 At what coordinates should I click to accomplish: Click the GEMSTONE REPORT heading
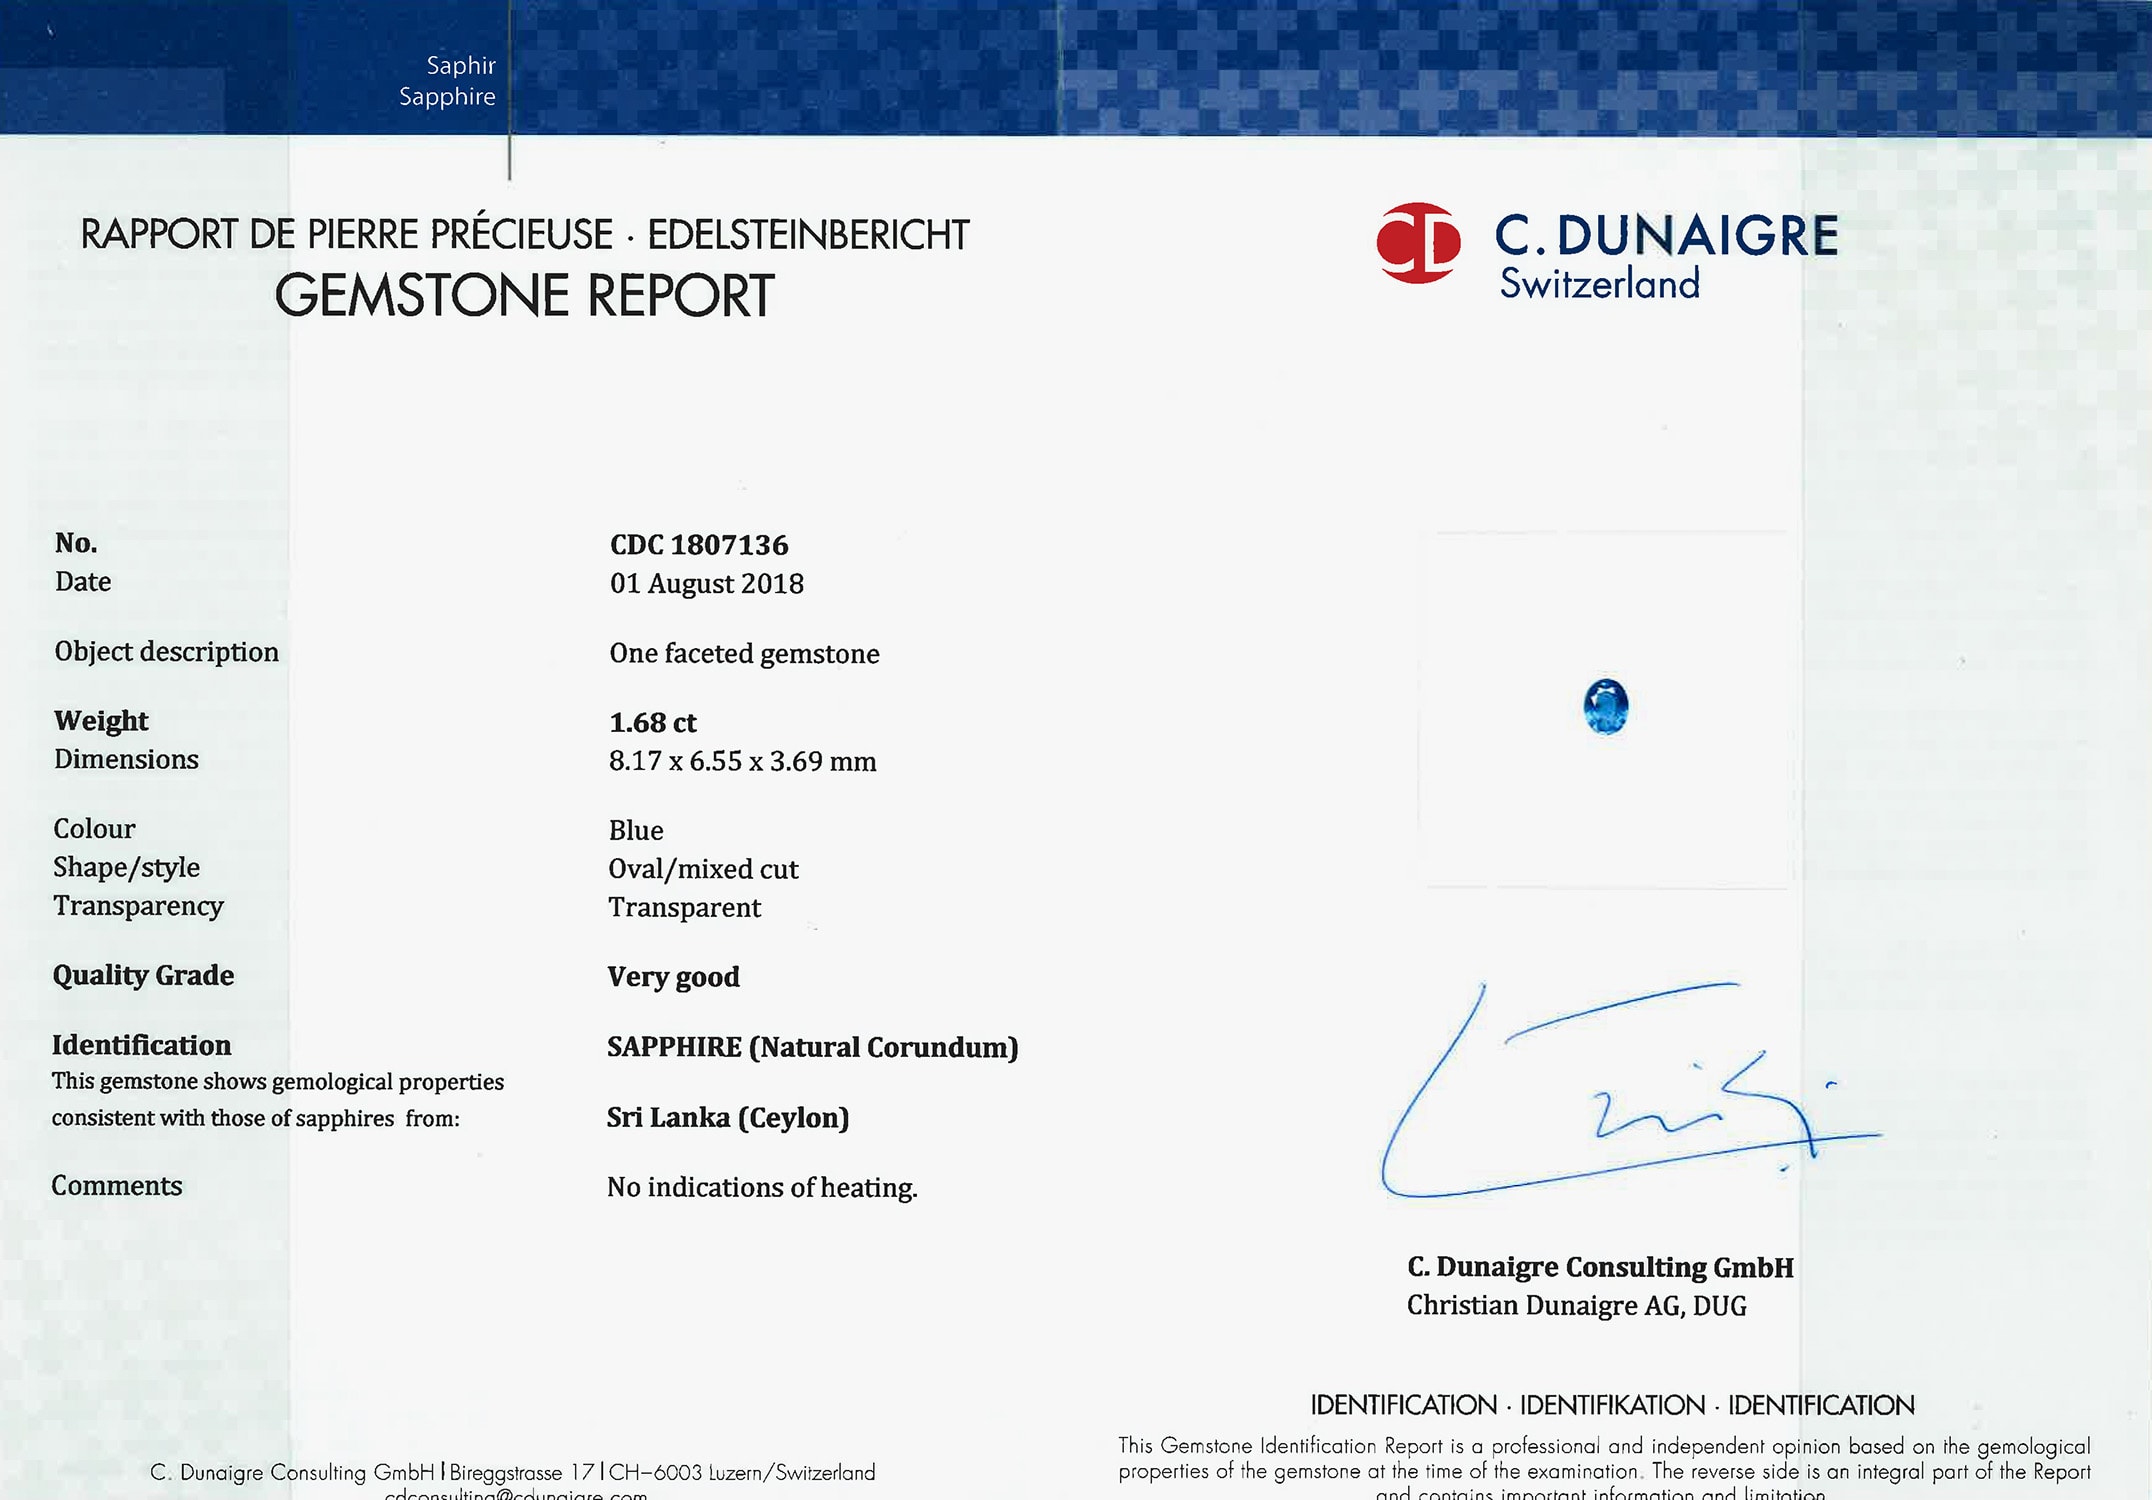pos(524,296)
